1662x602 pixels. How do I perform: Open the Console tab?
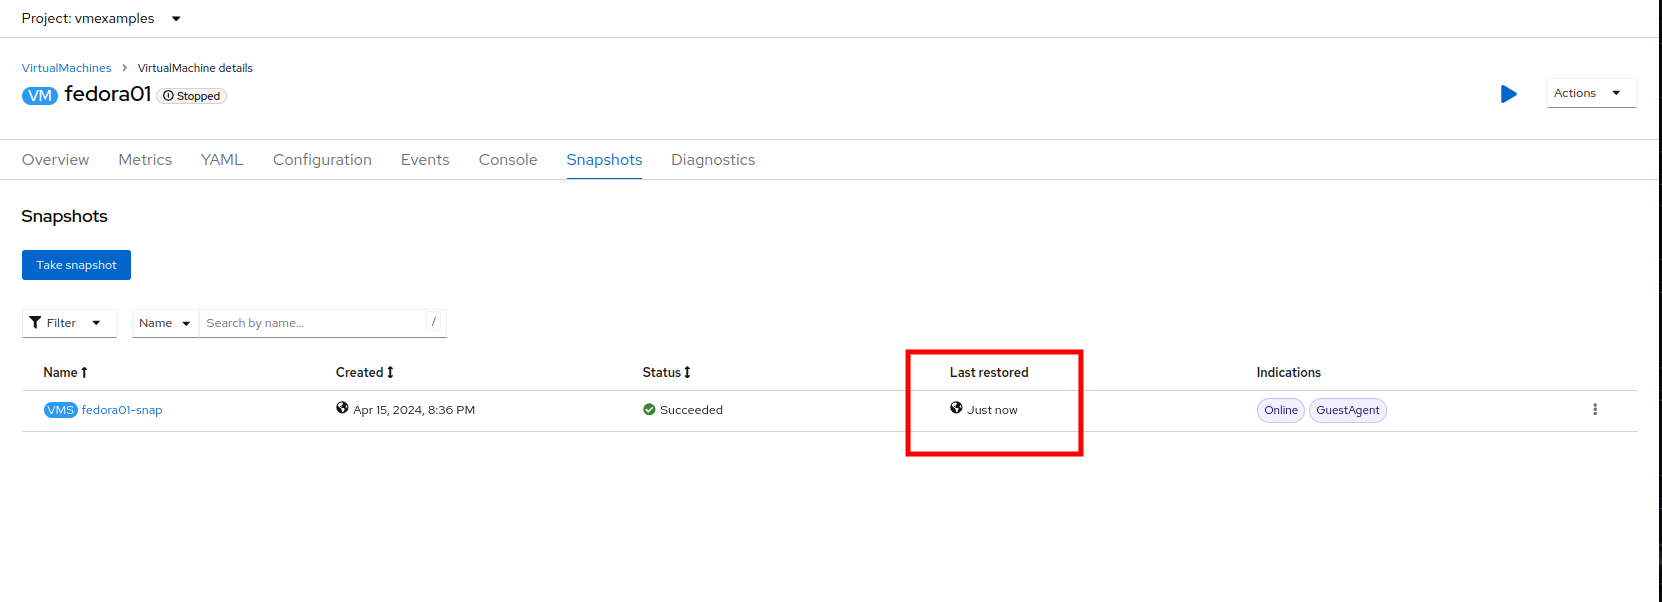[508, 160]
